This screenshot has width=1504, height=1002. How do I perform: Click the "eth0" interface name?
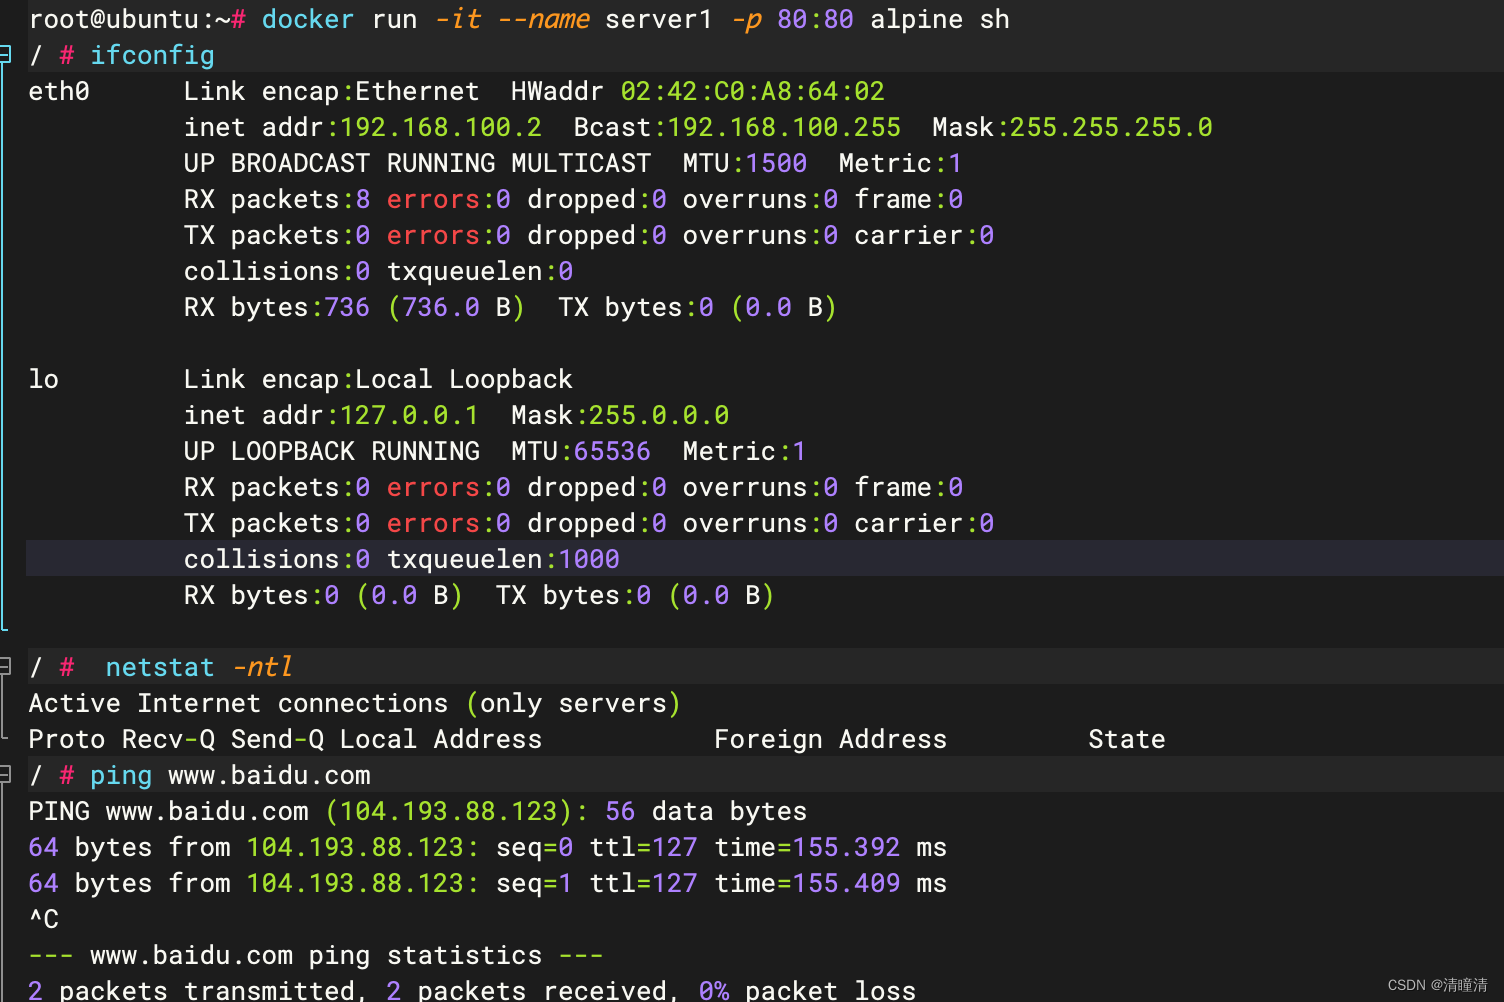coord(59,91)
